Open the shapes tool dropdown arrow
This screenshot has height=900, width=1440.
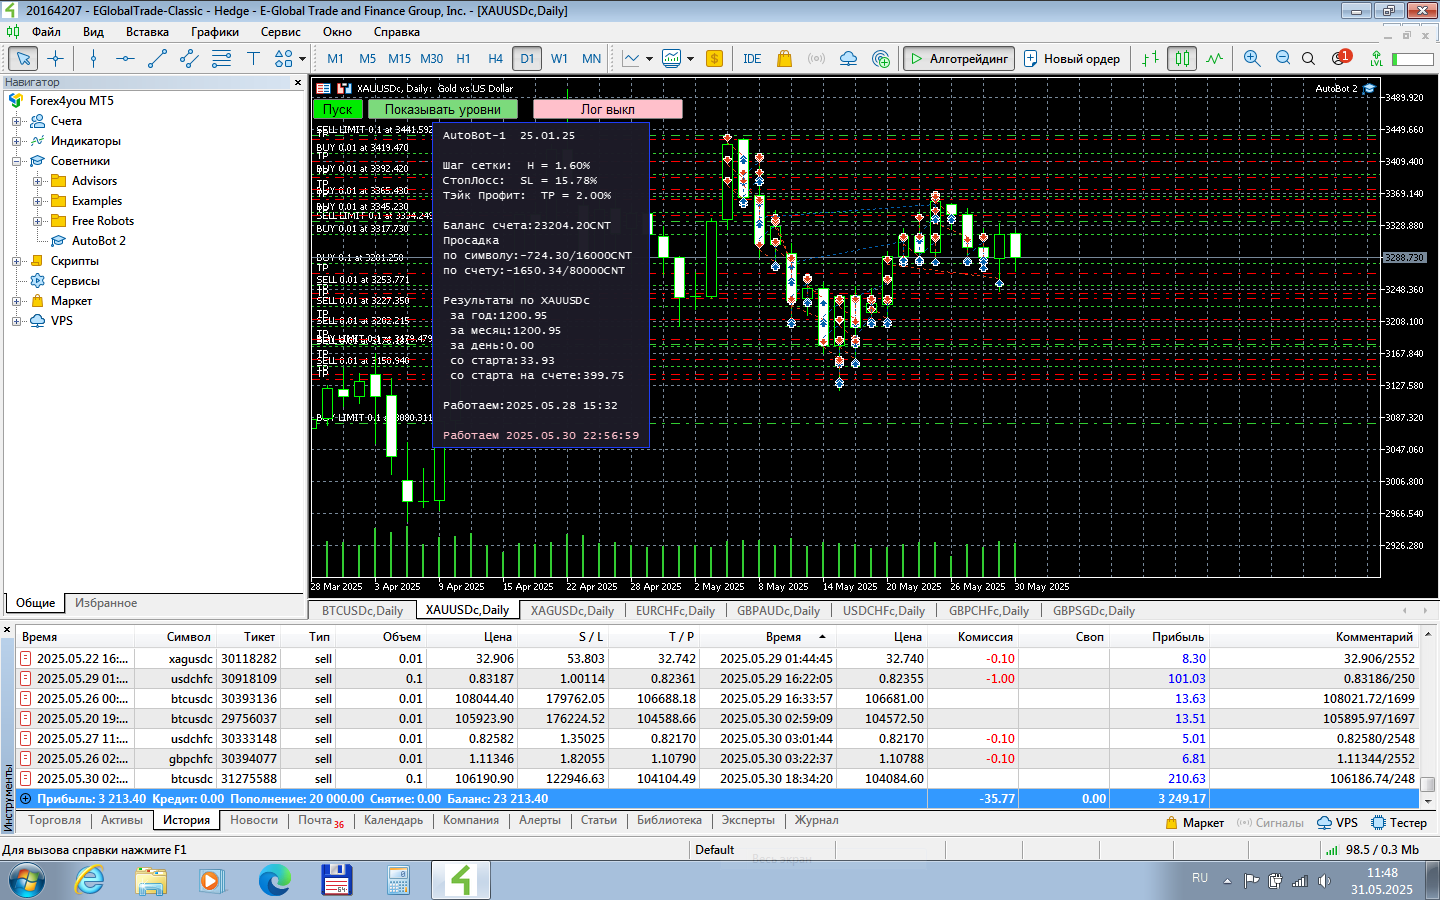(302, 59)
